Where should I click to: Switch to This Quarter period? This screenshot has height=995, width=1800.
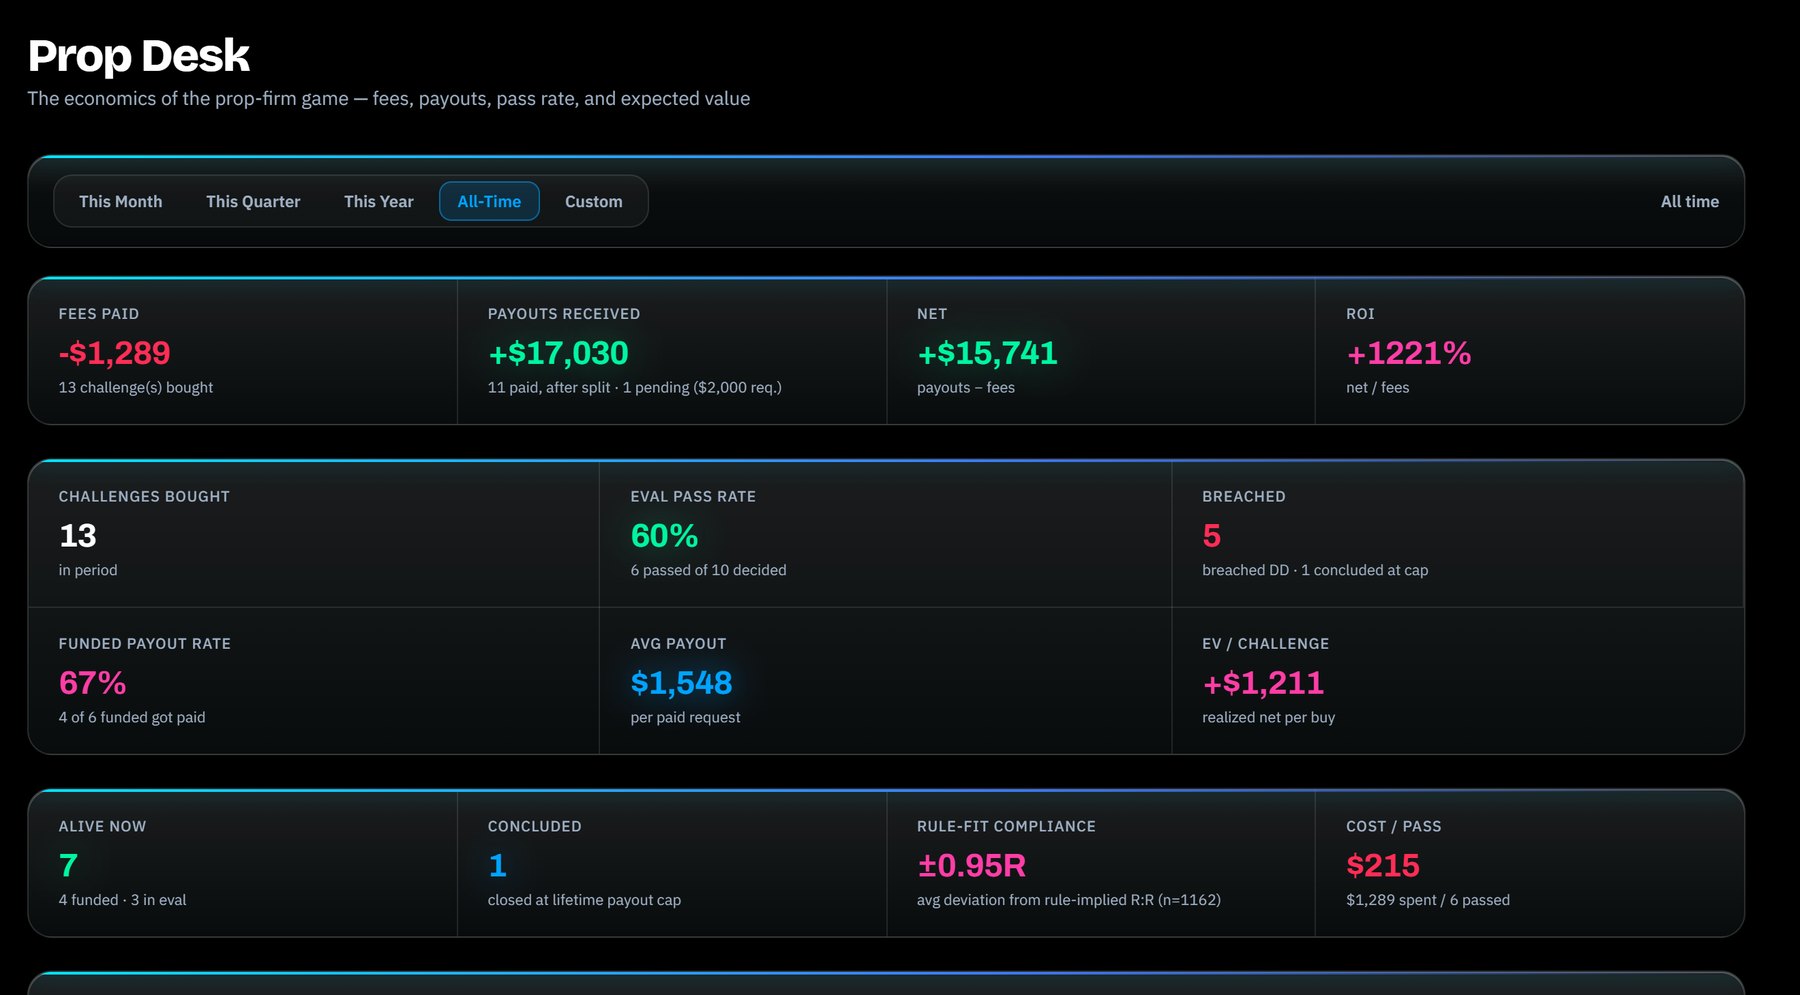[253, 201]
